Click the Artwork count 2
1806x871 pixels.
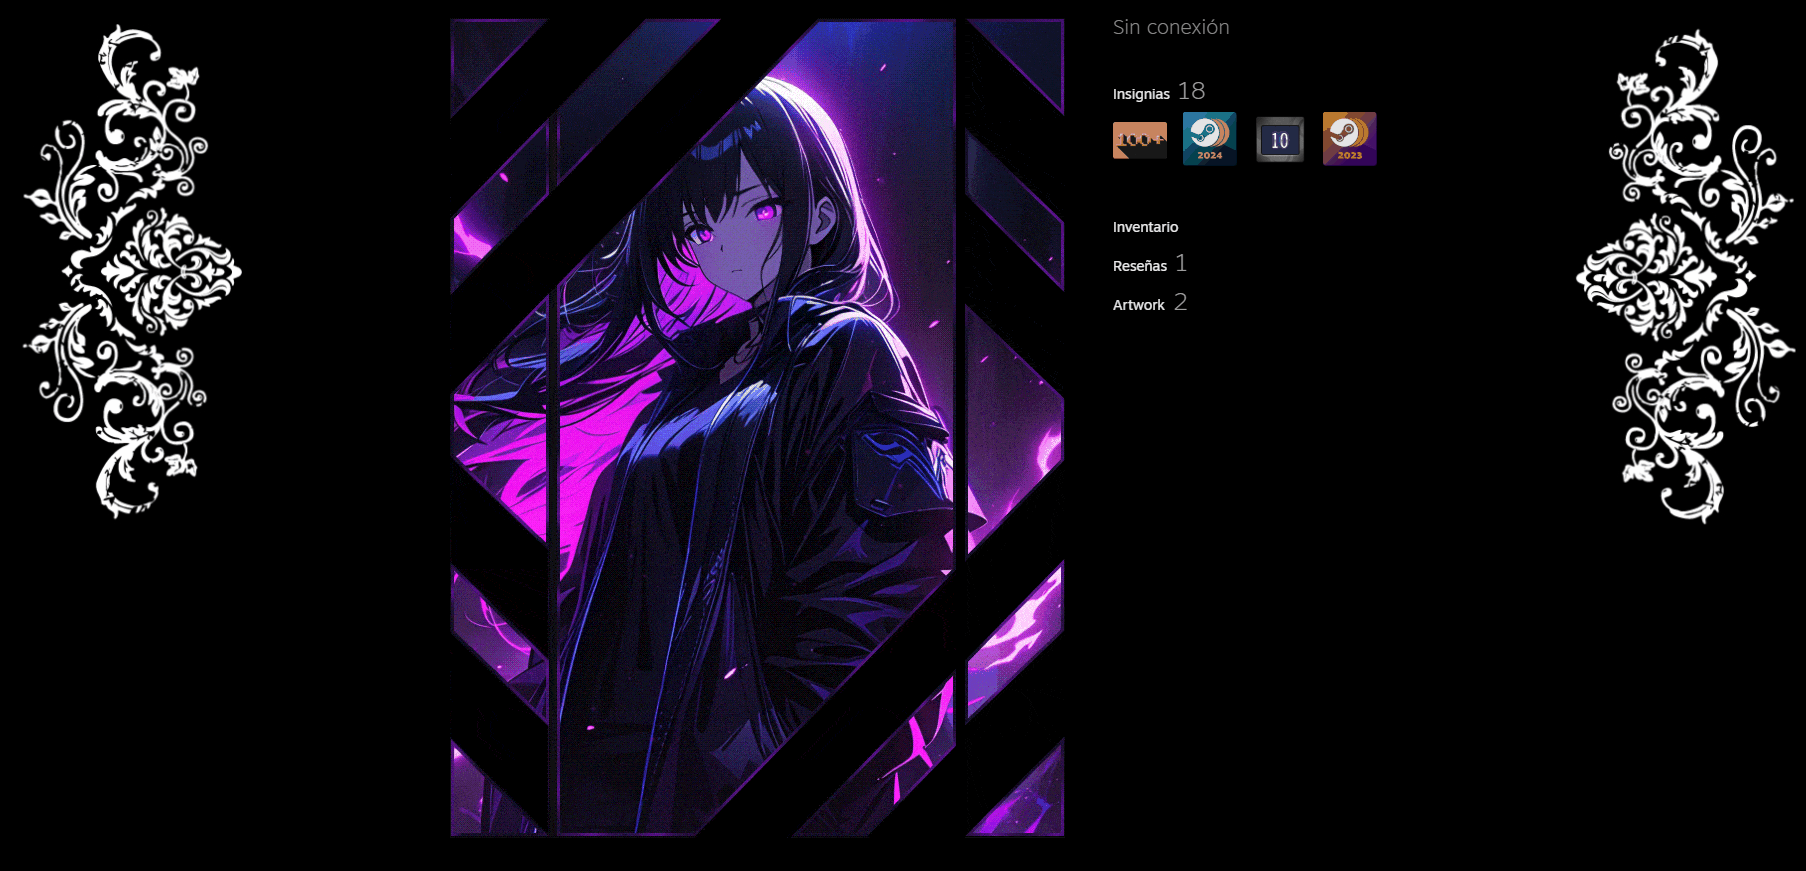click(x=1181, y=302)
